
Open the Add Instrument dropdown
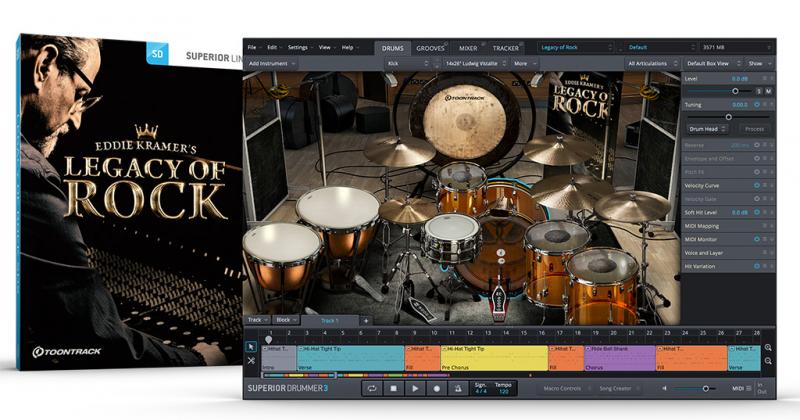point(277,62)
